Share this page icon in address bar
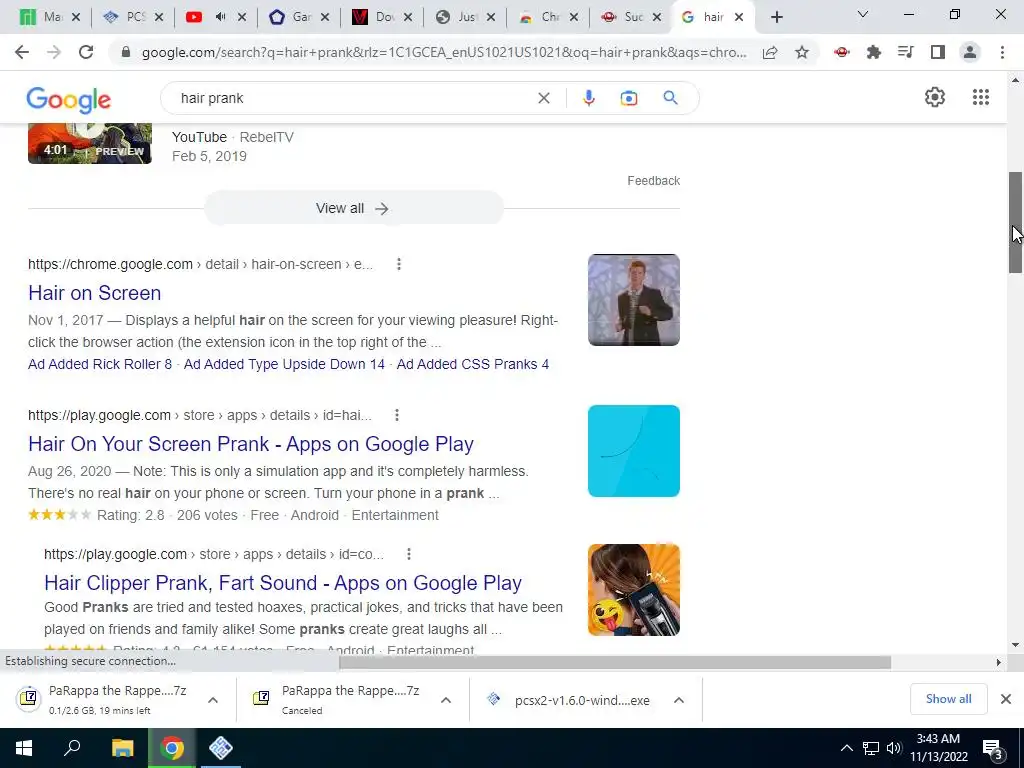Image resolution: width=1024 pixels, height=768 pixels. [770, 53]
